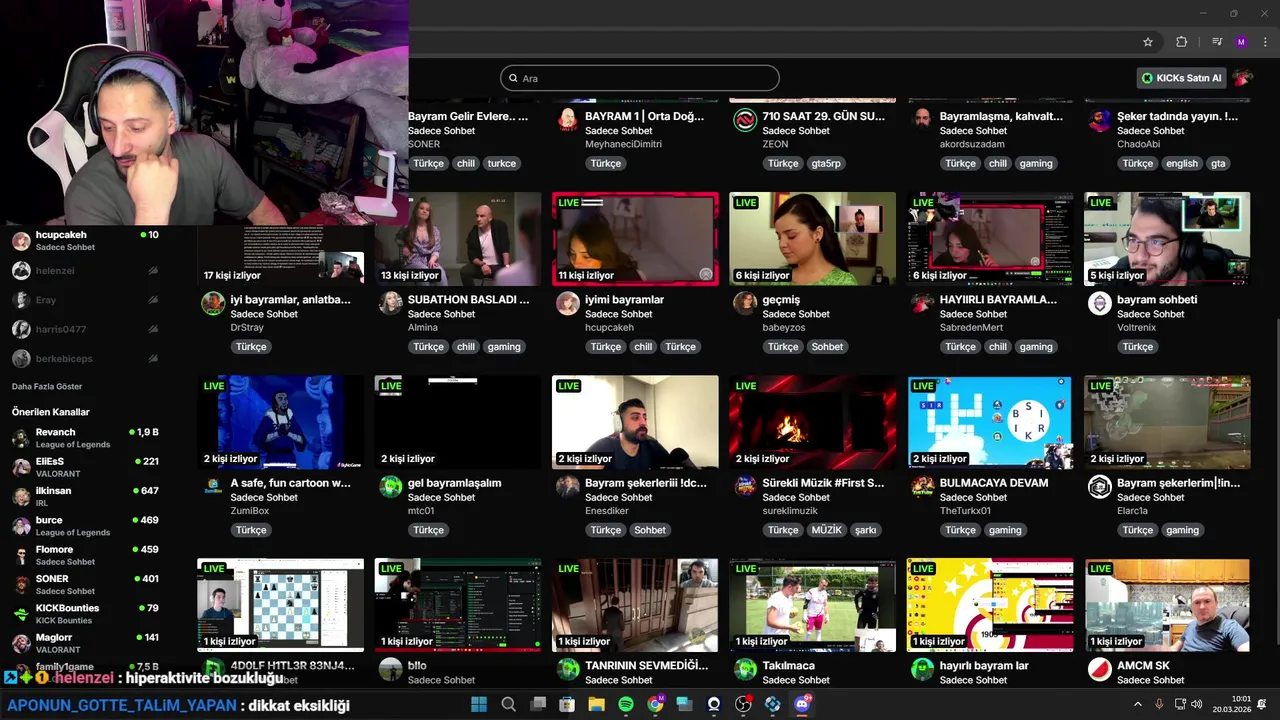Open the Kick user avatar at top right

click(x=1243, y=78)
